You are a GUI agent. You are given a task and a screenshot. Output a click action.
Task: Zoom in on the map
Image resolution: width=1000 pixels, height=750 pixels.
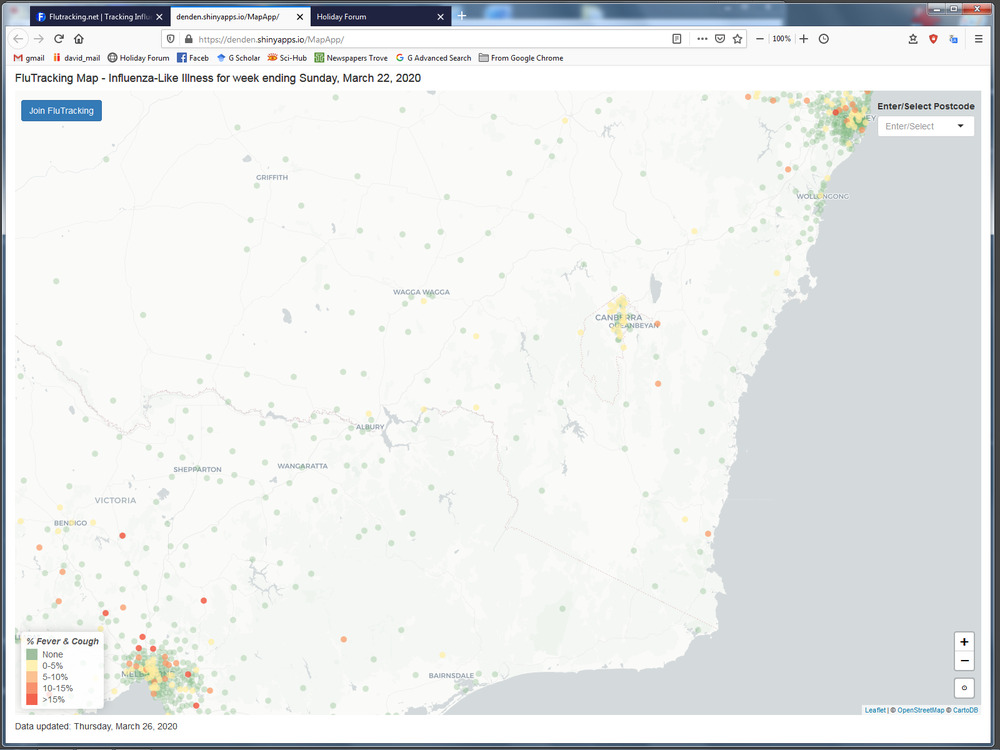pos(964,642)
